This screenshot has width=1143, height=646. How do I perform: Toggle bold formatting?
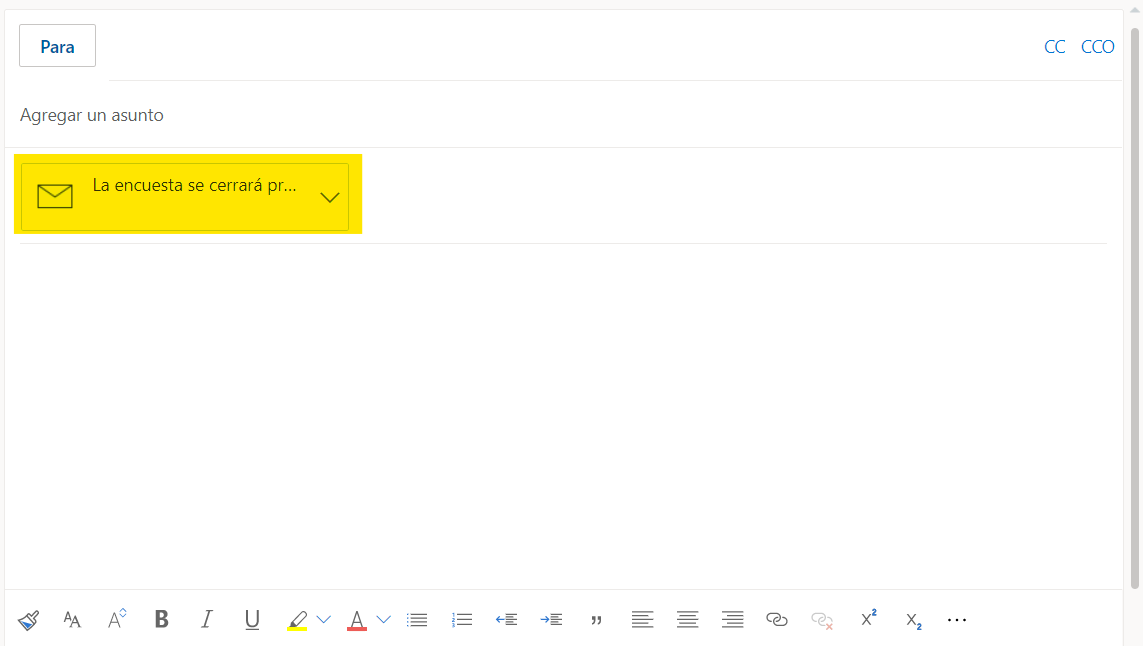point(162,619)
